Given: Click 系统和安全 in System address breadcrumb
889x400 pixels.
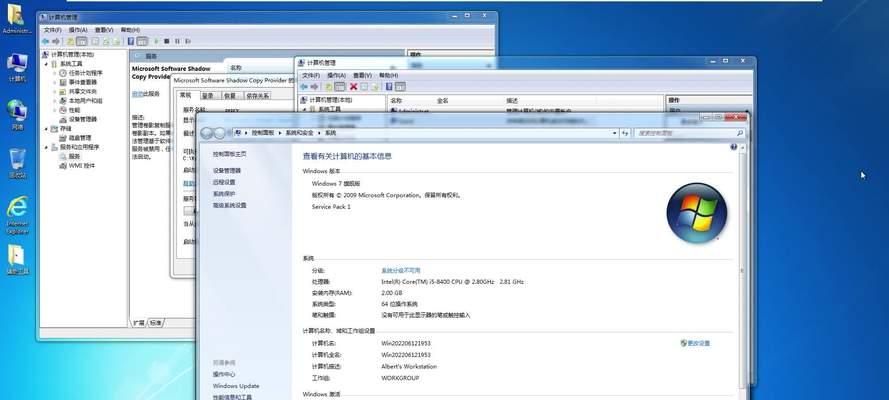Looking at the screenshot, I should [x=299, y=133].
